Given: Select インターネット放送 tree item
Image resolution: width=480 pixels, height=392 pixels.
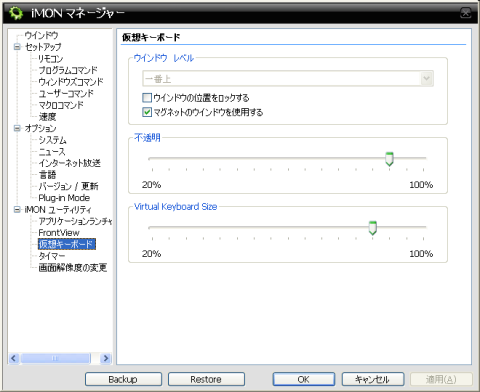Looking at the screenshot, I should pos(69,163).
